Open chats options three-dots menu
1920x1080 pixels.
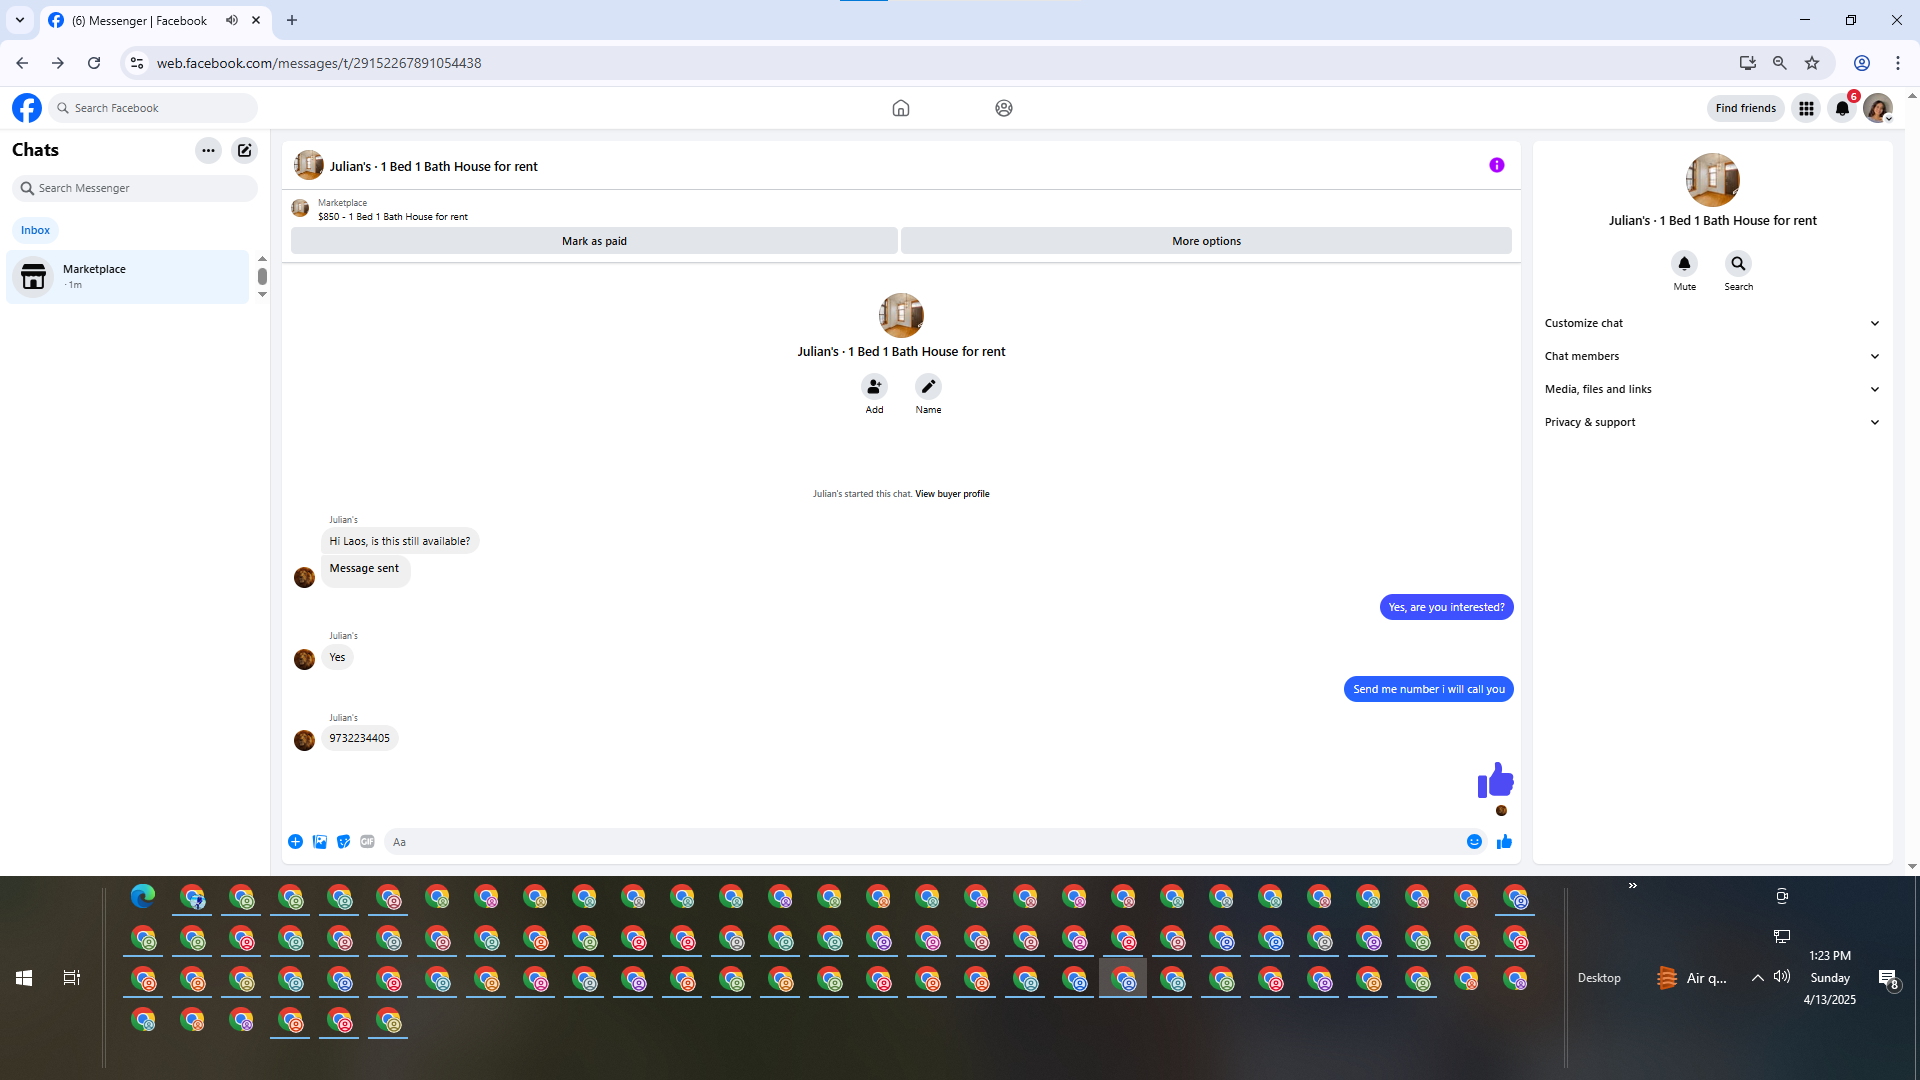pos(208,150)
